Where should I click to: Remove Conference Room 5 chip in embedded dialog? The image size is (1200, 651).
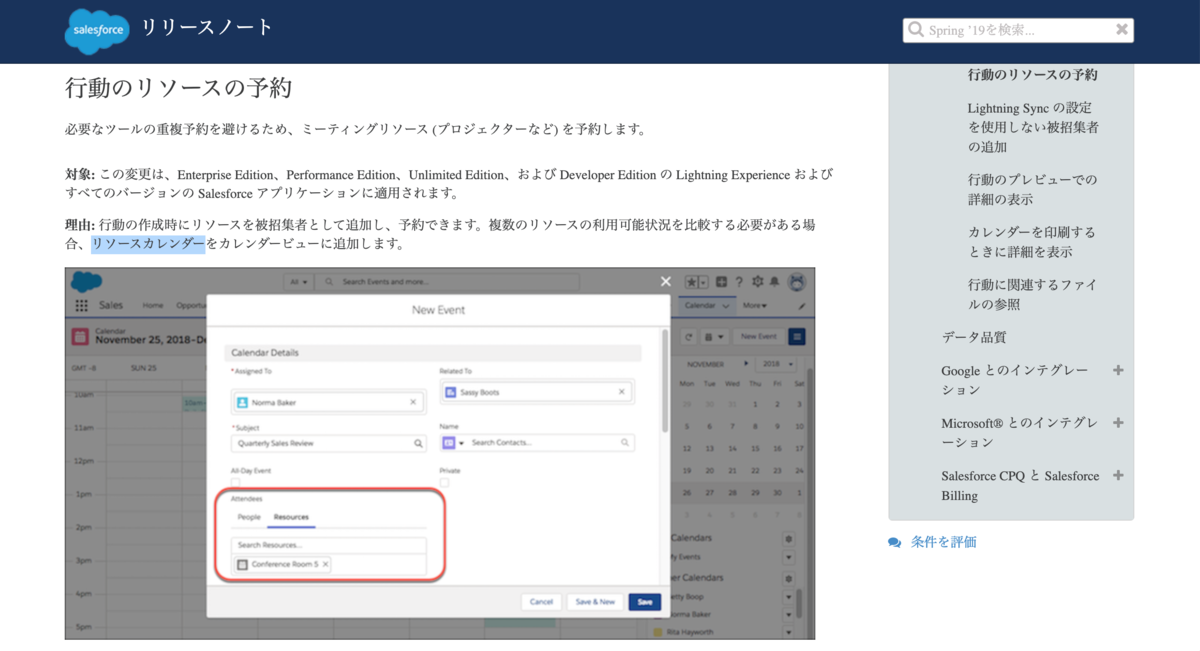pos(325,564)
